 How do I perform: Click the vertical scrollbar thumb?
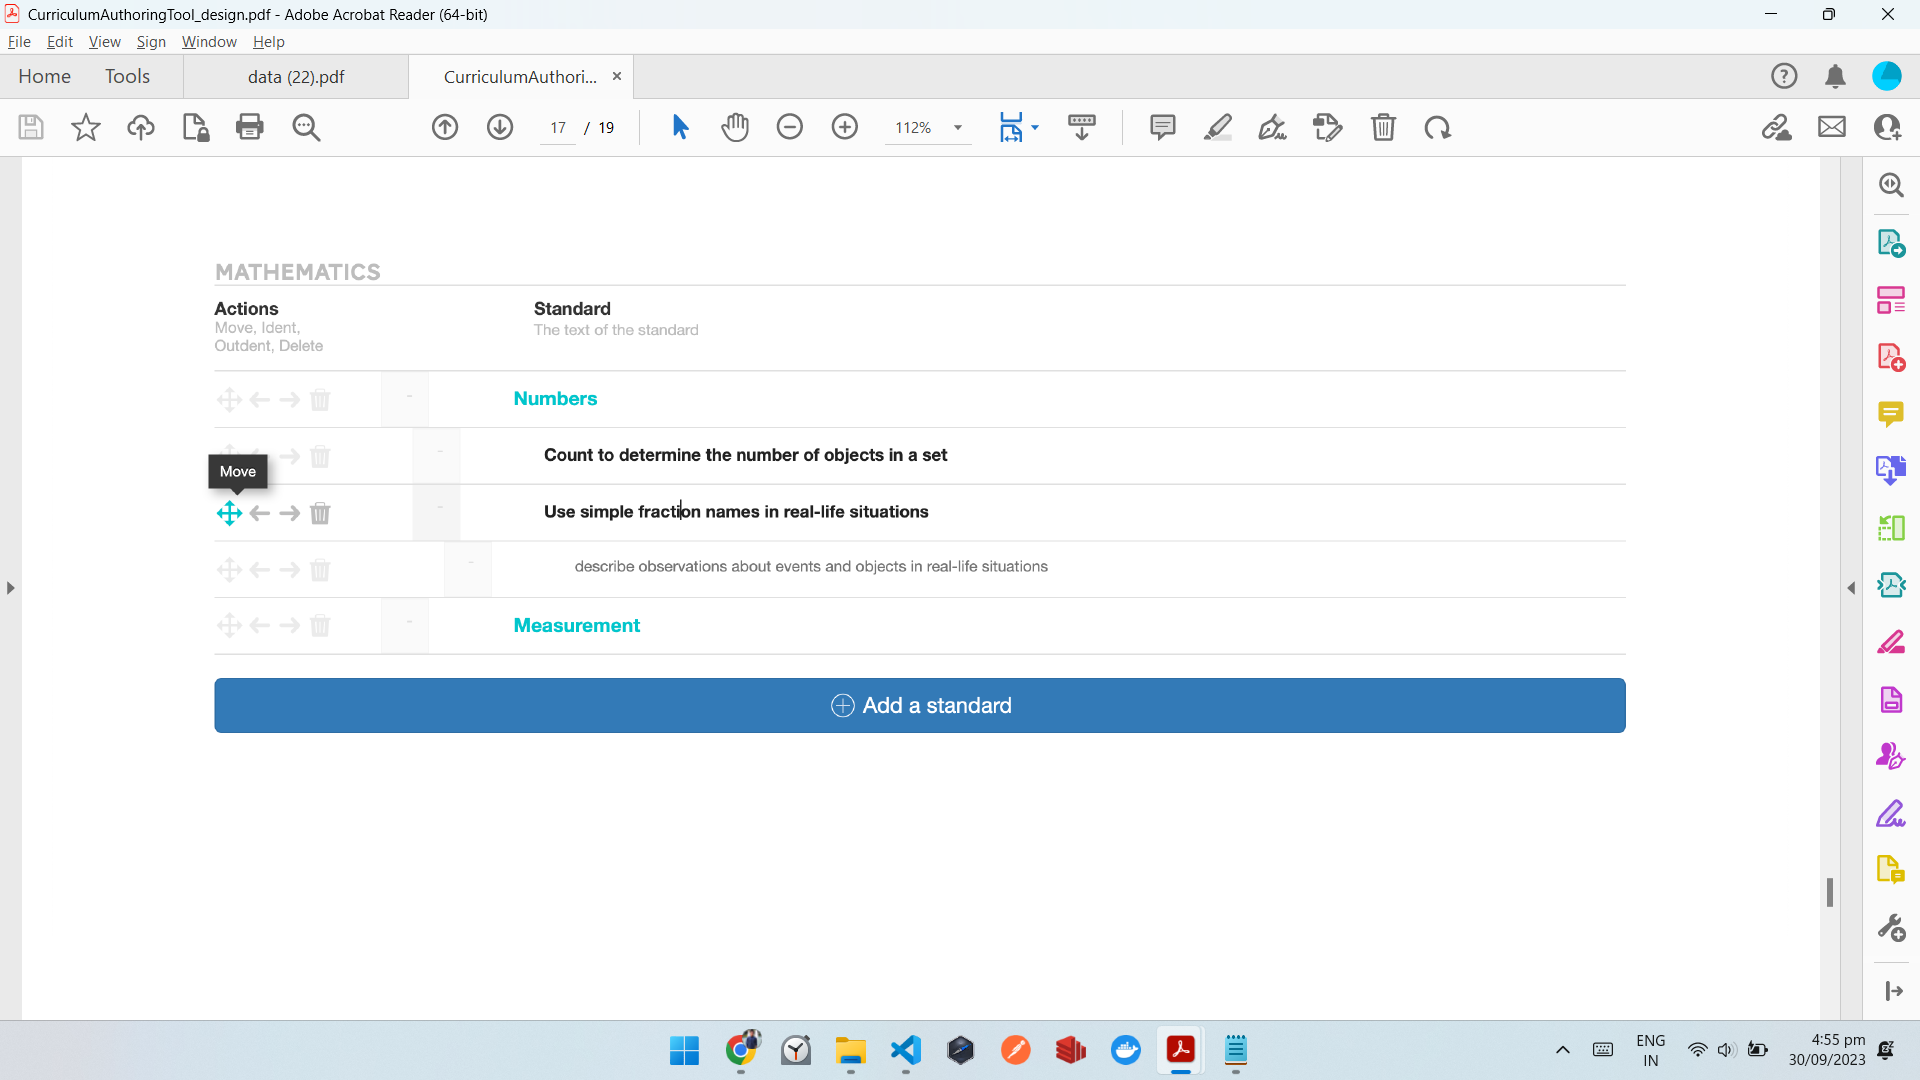(1829, 892)
